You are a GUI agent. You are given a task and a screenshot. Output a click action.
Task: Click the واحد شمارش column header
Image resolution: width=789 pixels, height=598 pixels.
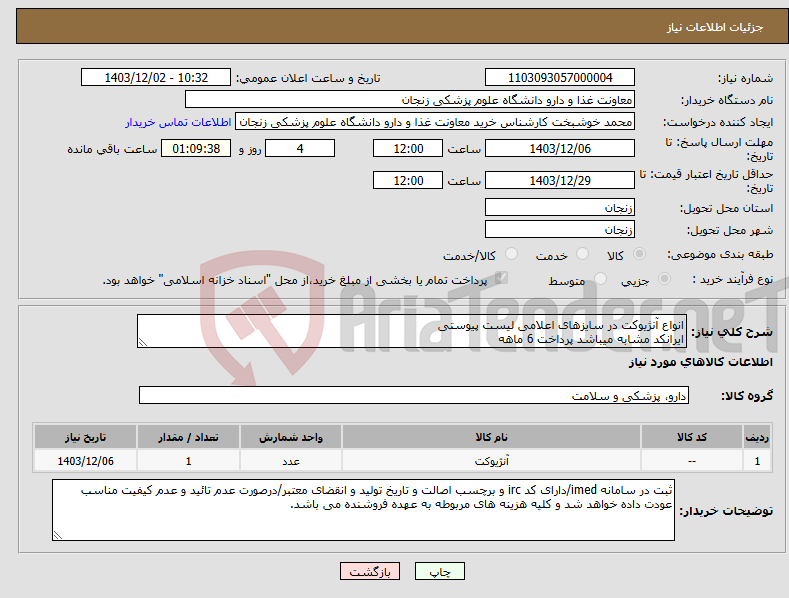pos(291,437)
